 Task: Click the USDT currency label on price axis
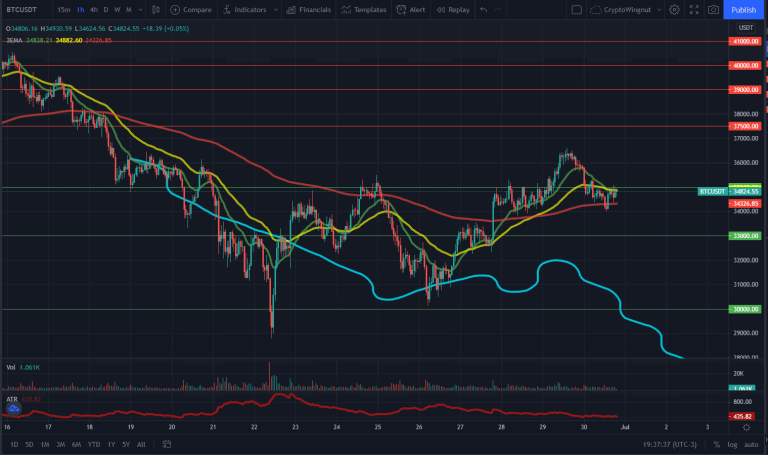[745, 27]
